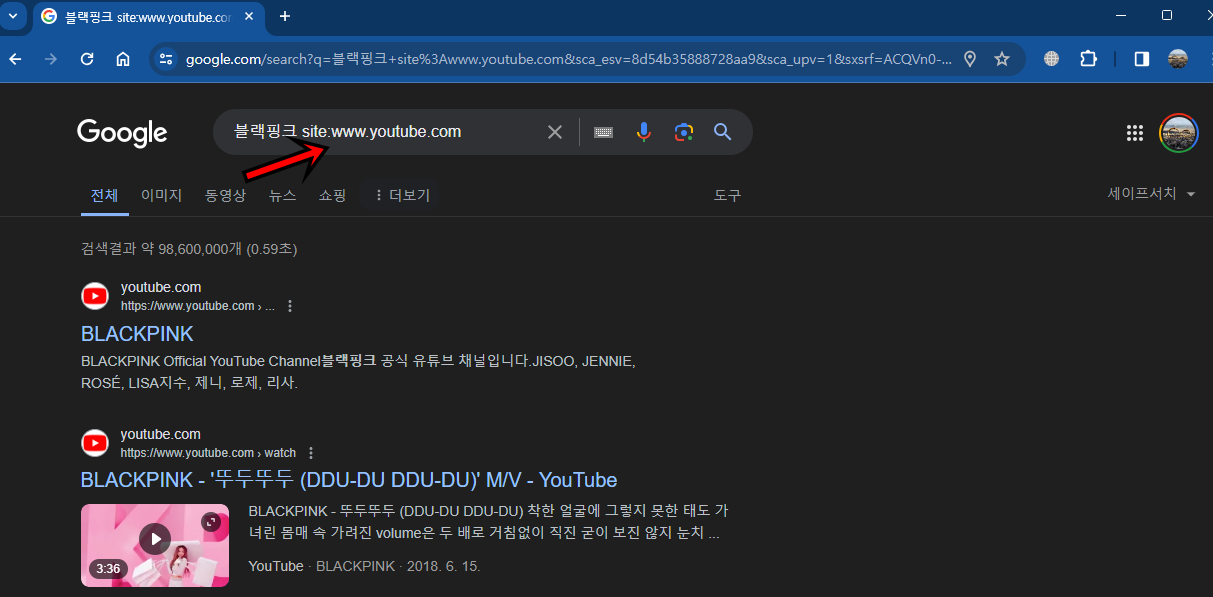Screen dimensions: 1213x597
Task: Minimize the browser window
Action: [1120, 16]
